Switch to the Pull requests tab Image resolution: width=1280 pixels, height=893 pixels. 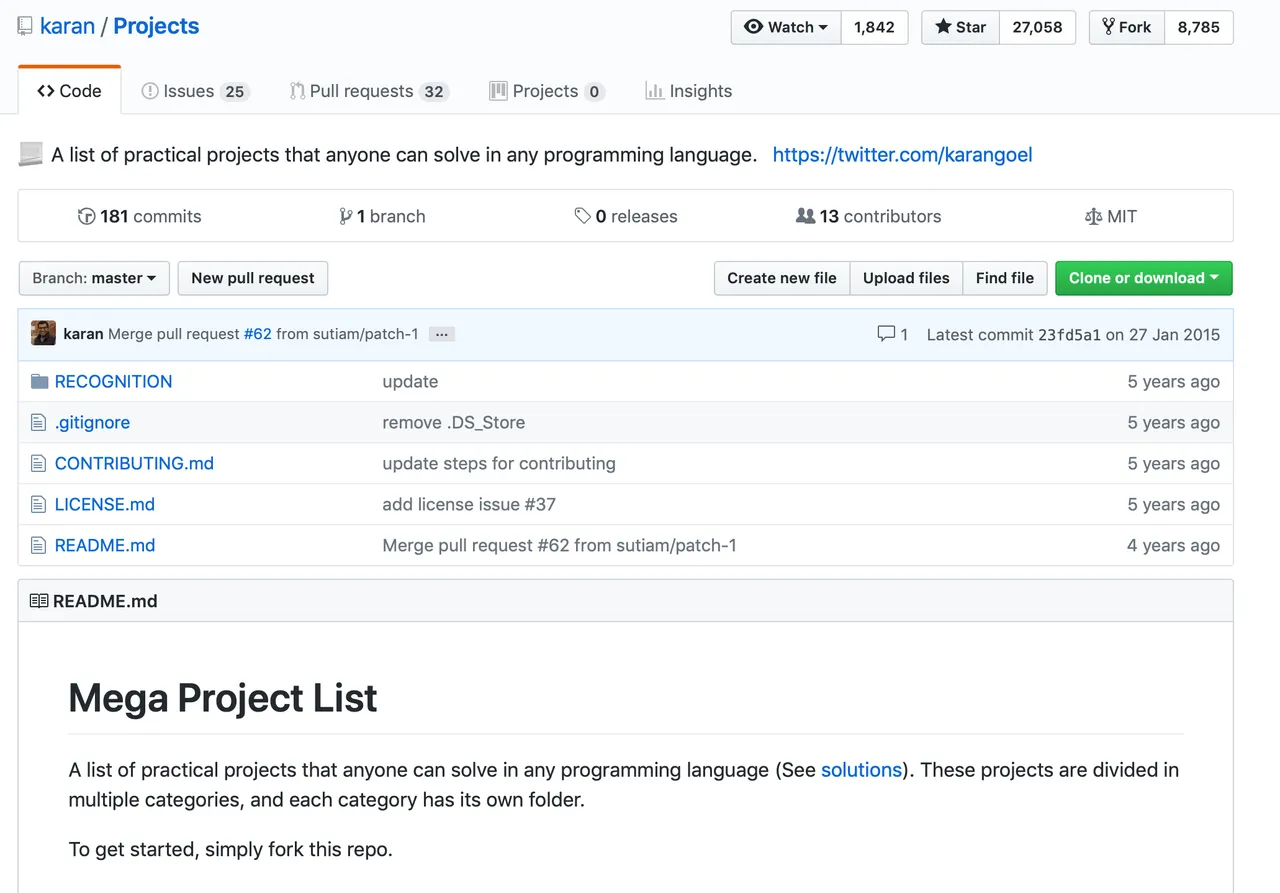[x=369, y=91]
